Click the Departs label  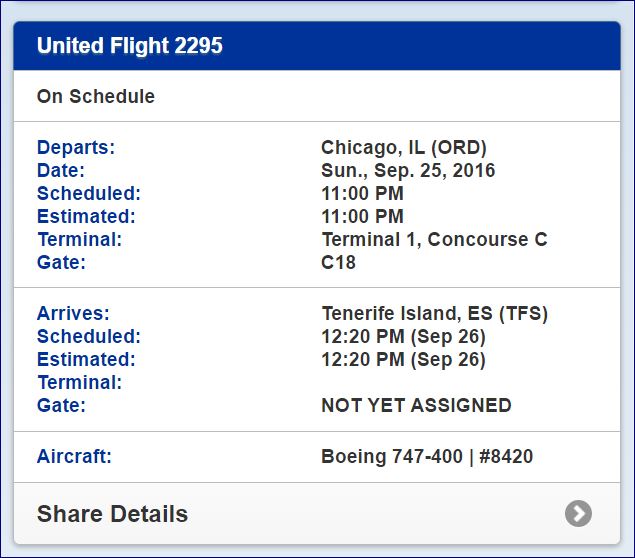pyautogui.click(x=76, y=147)
